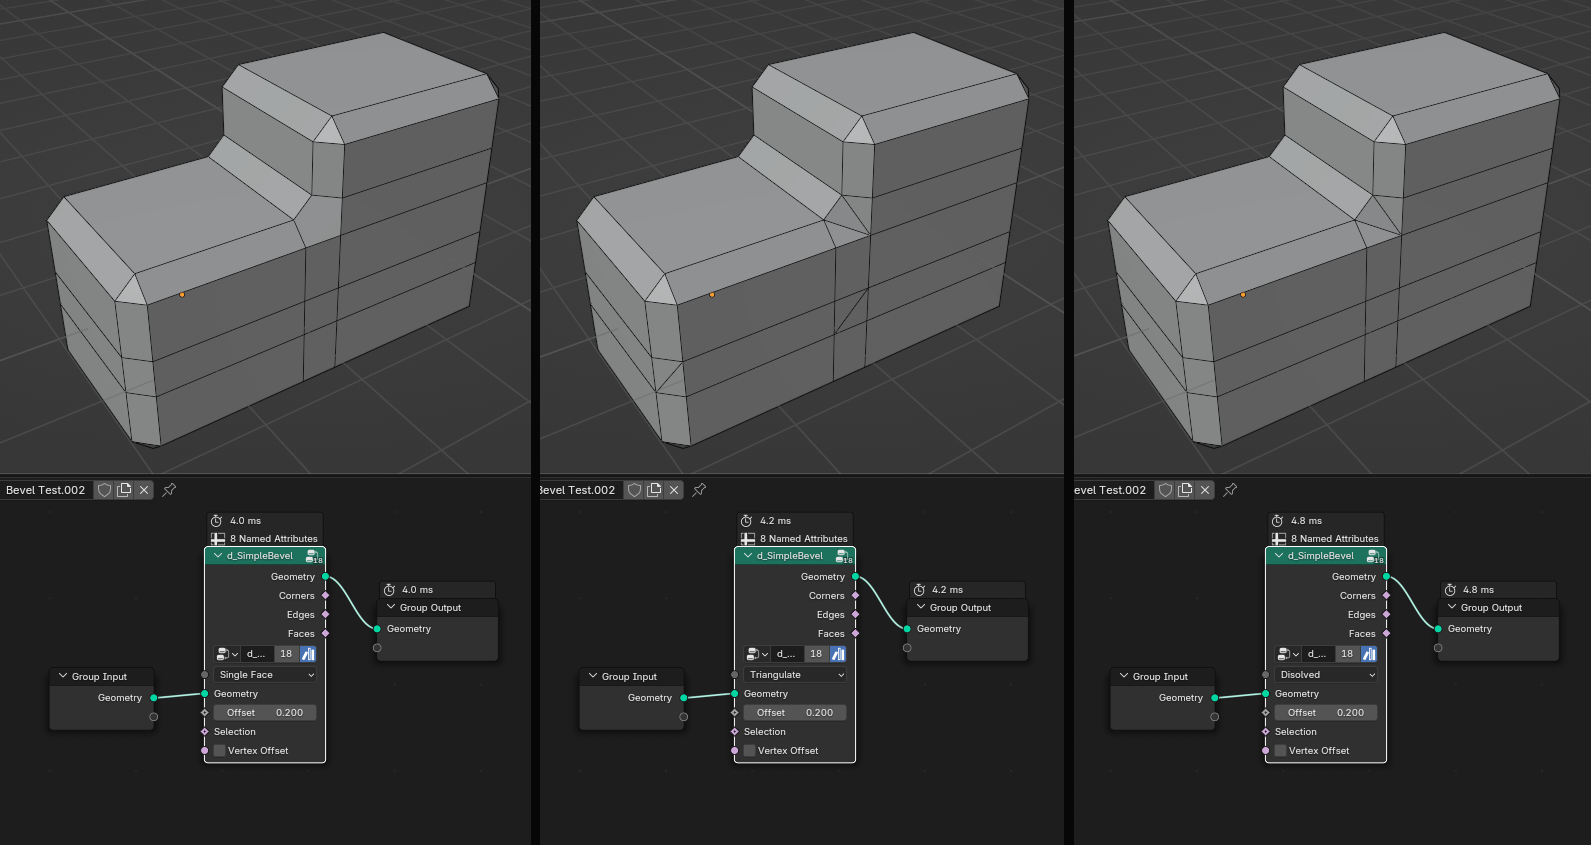Click Named Attributes icon above Single Face node
The width and height of the screenshot is (1591, 845).
(217, 539)
